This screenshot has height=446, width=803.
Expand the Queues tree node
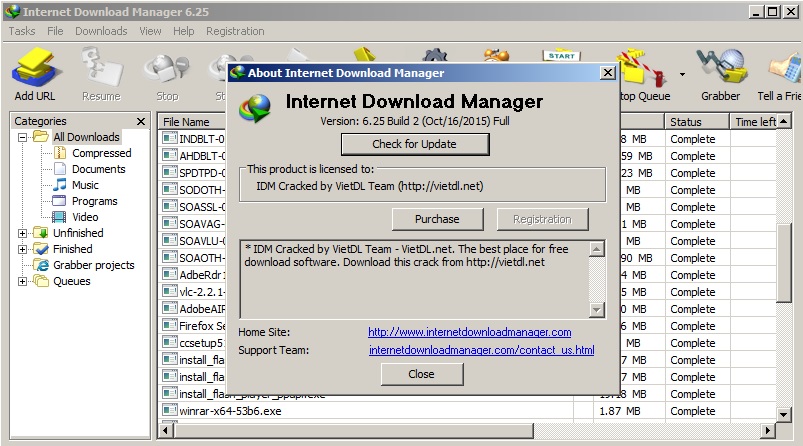click(x=23, y=281)
